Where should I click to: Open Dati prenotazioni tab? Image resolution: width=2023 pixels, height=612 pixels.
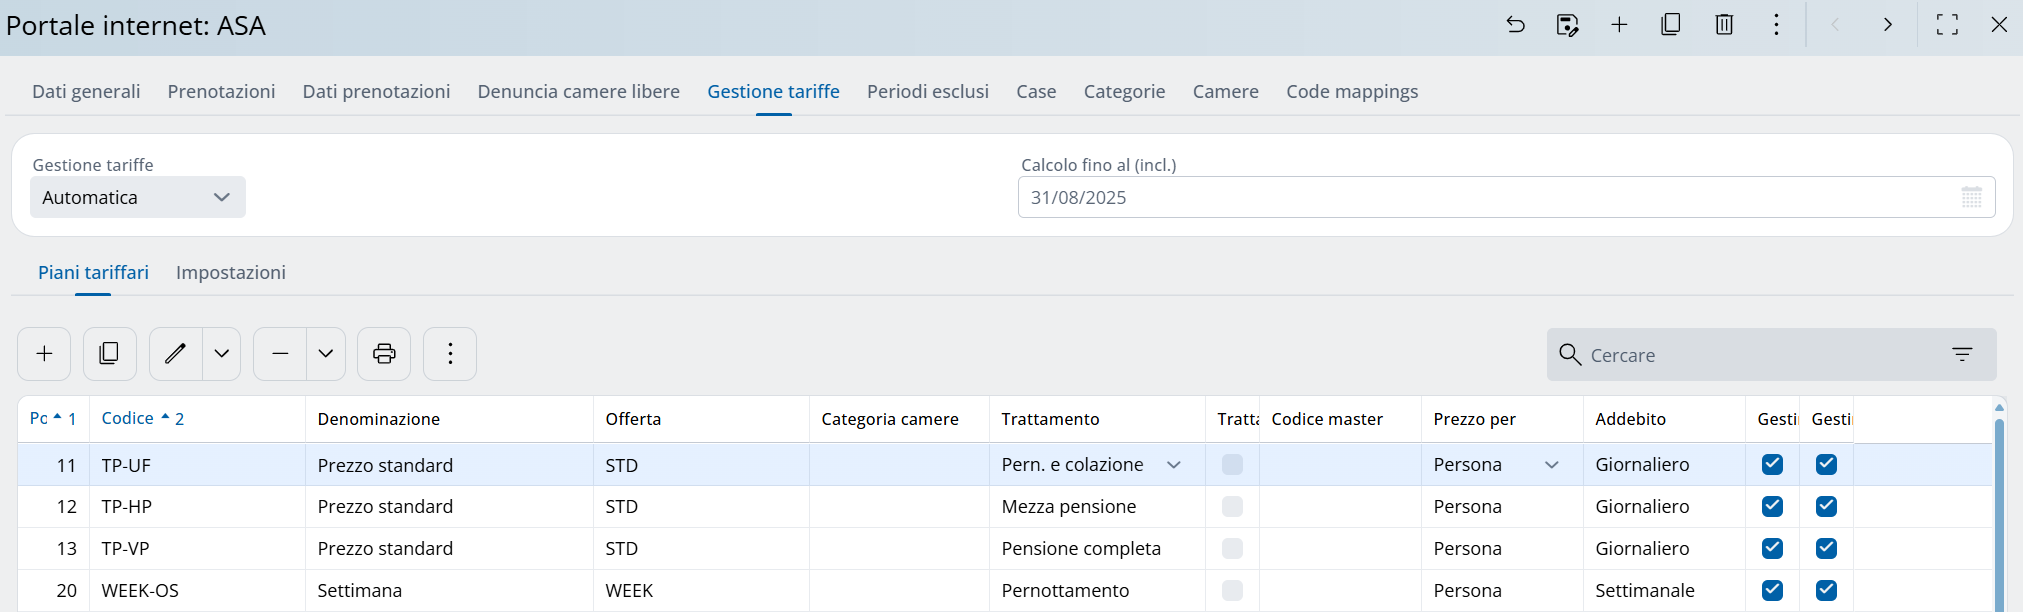pos(376,91)
